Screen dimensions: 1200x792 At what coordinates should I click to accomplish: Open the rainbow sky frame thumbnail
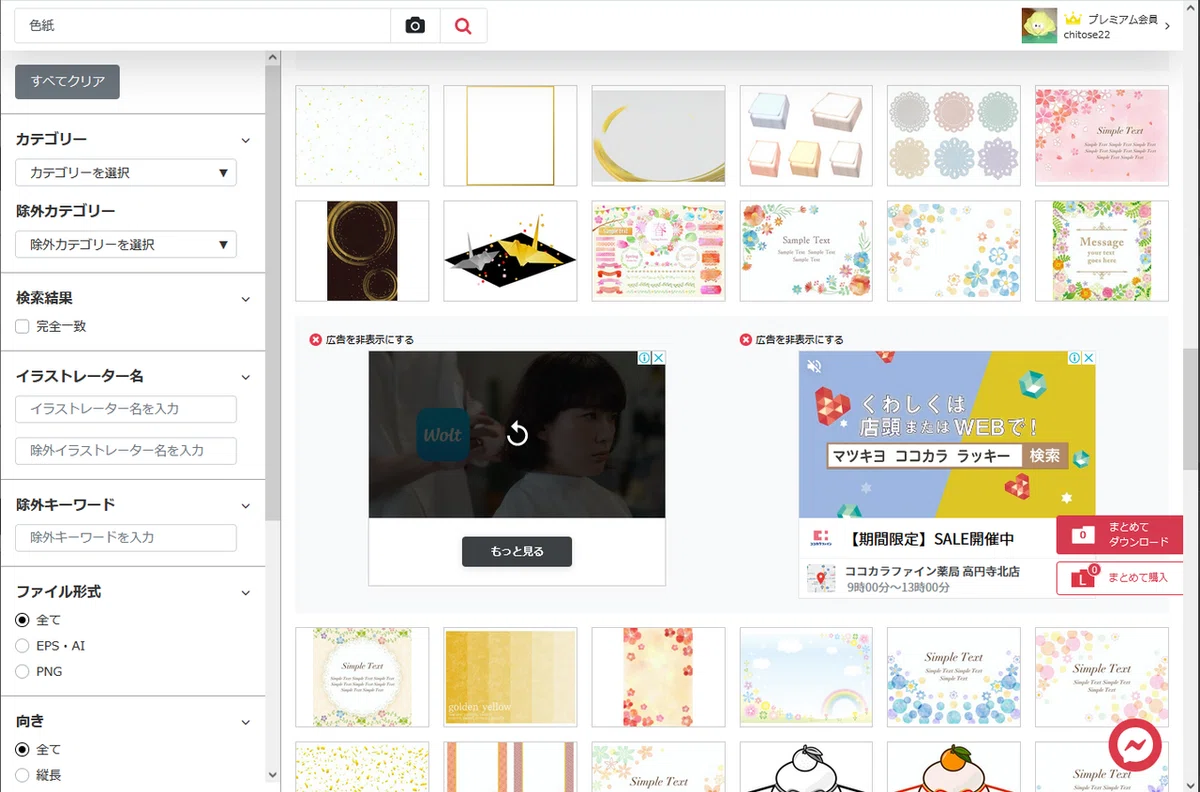click(x=806, y=677)
